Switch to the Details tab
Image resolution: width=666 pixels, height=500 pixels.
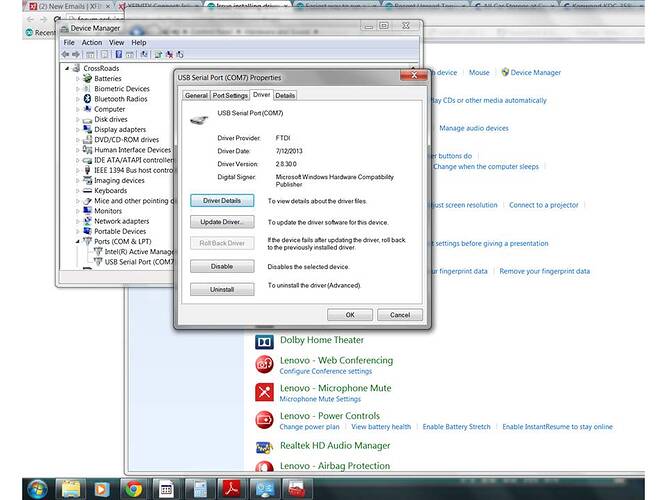point(285,96)
